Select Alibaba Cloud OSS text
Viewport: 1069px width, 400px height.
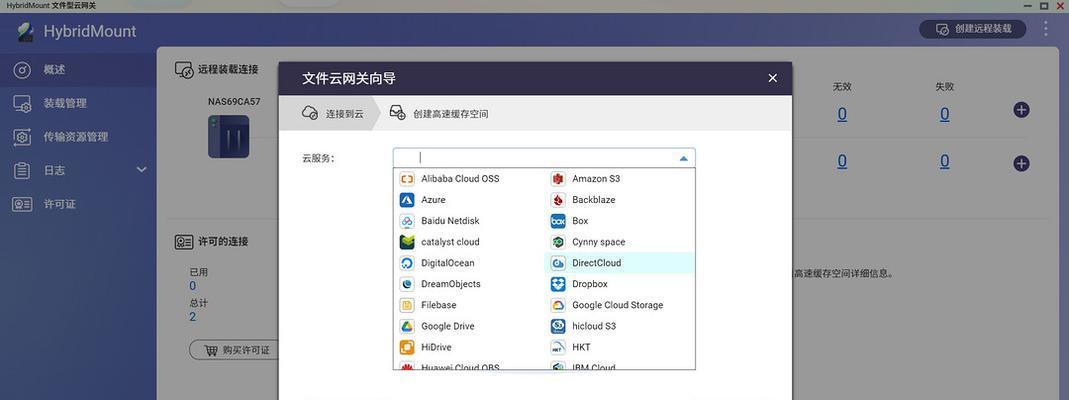pyautogui.click(x=460, y=179)
